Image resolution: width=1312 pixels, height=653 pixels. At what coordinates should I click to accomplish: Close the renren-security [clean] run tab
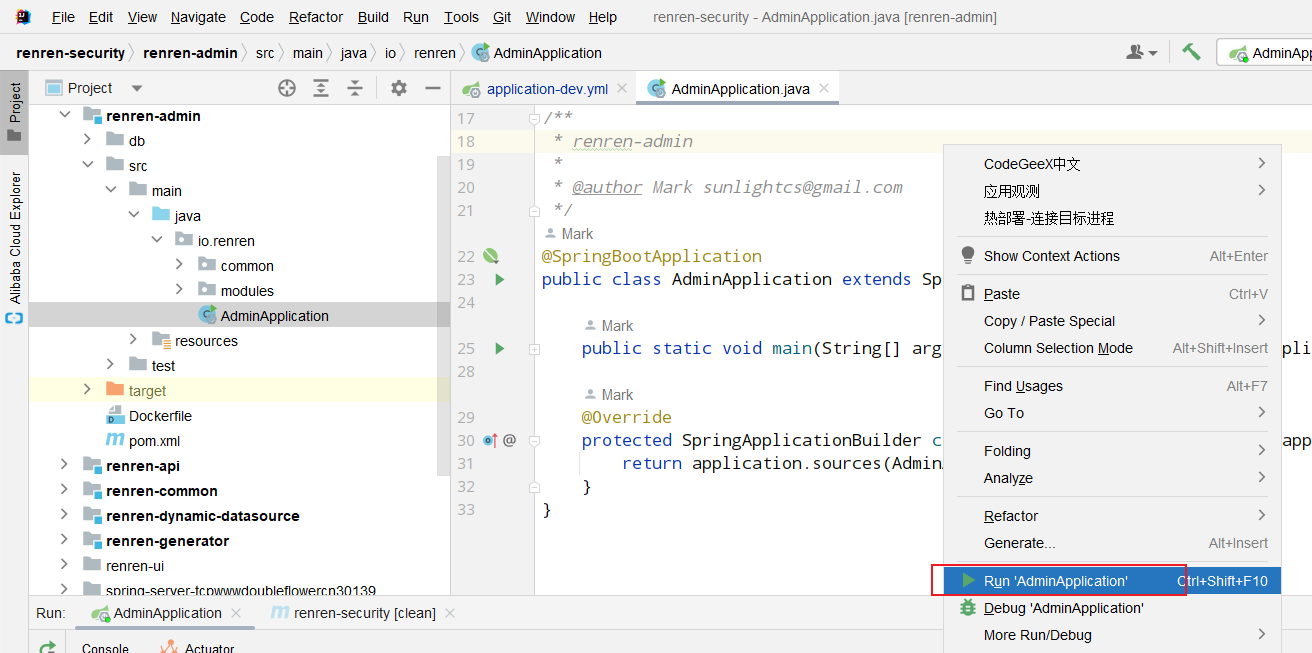450,613
